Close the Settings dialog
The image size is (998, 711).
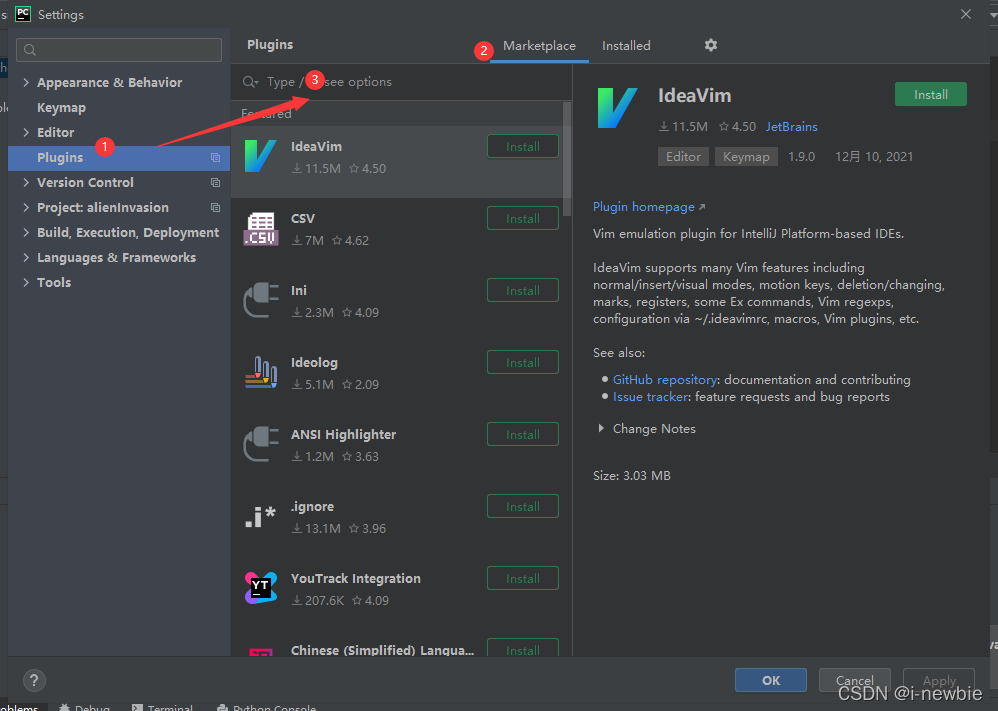tap(966, 14)
